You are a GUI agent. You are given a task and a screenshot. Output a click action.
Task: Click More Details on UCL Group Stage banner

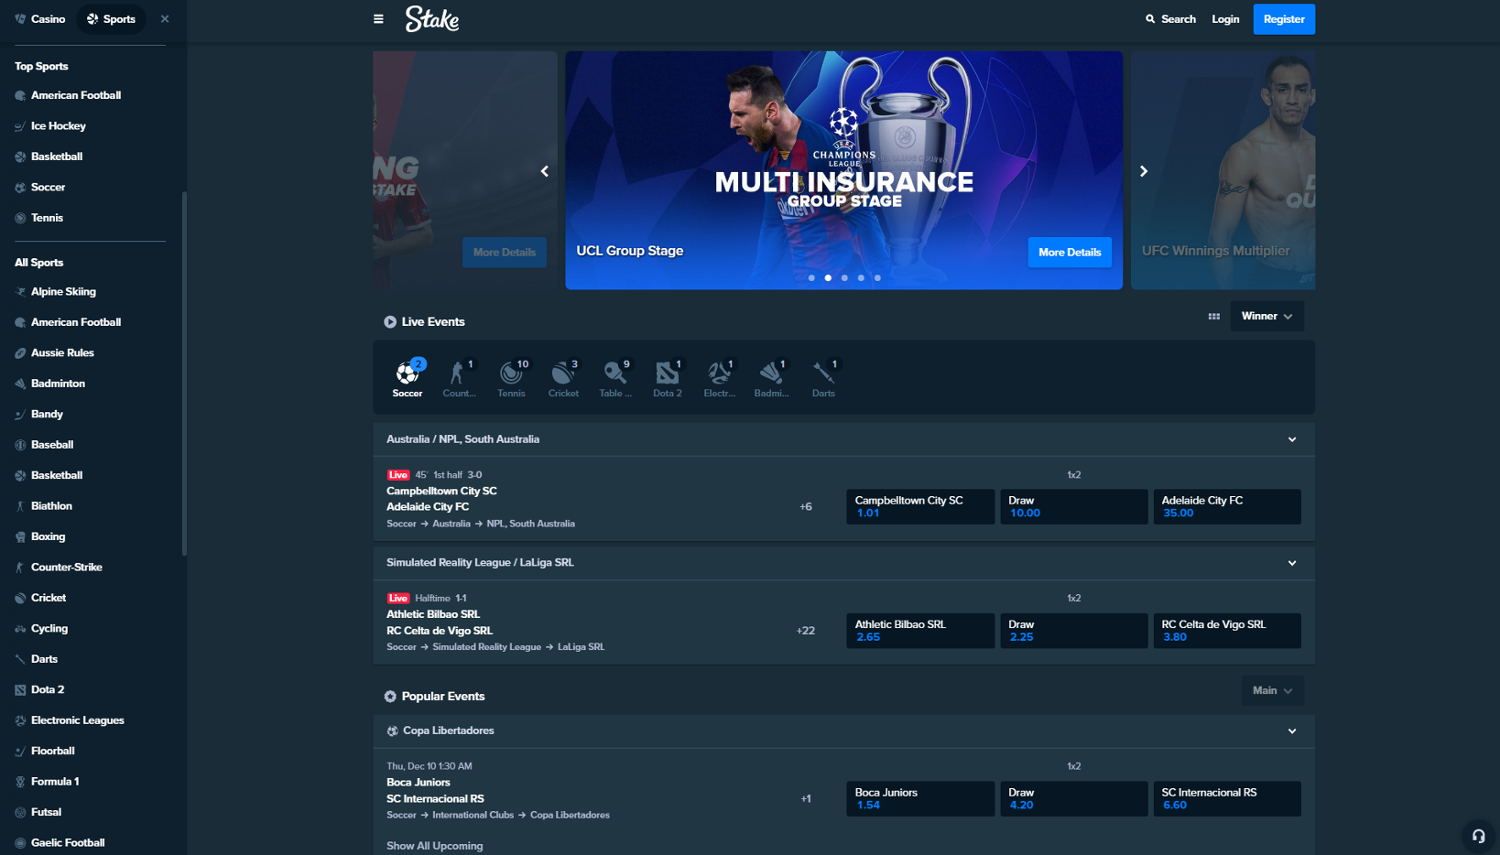1069,252
